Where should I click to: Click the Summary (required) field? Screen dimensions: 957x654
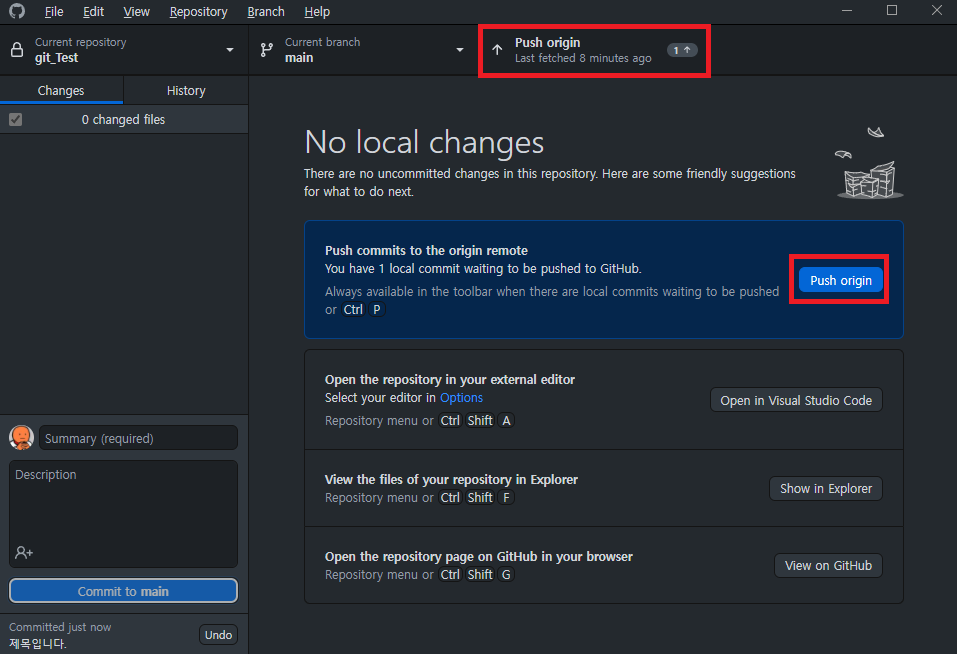coord(139,438)
